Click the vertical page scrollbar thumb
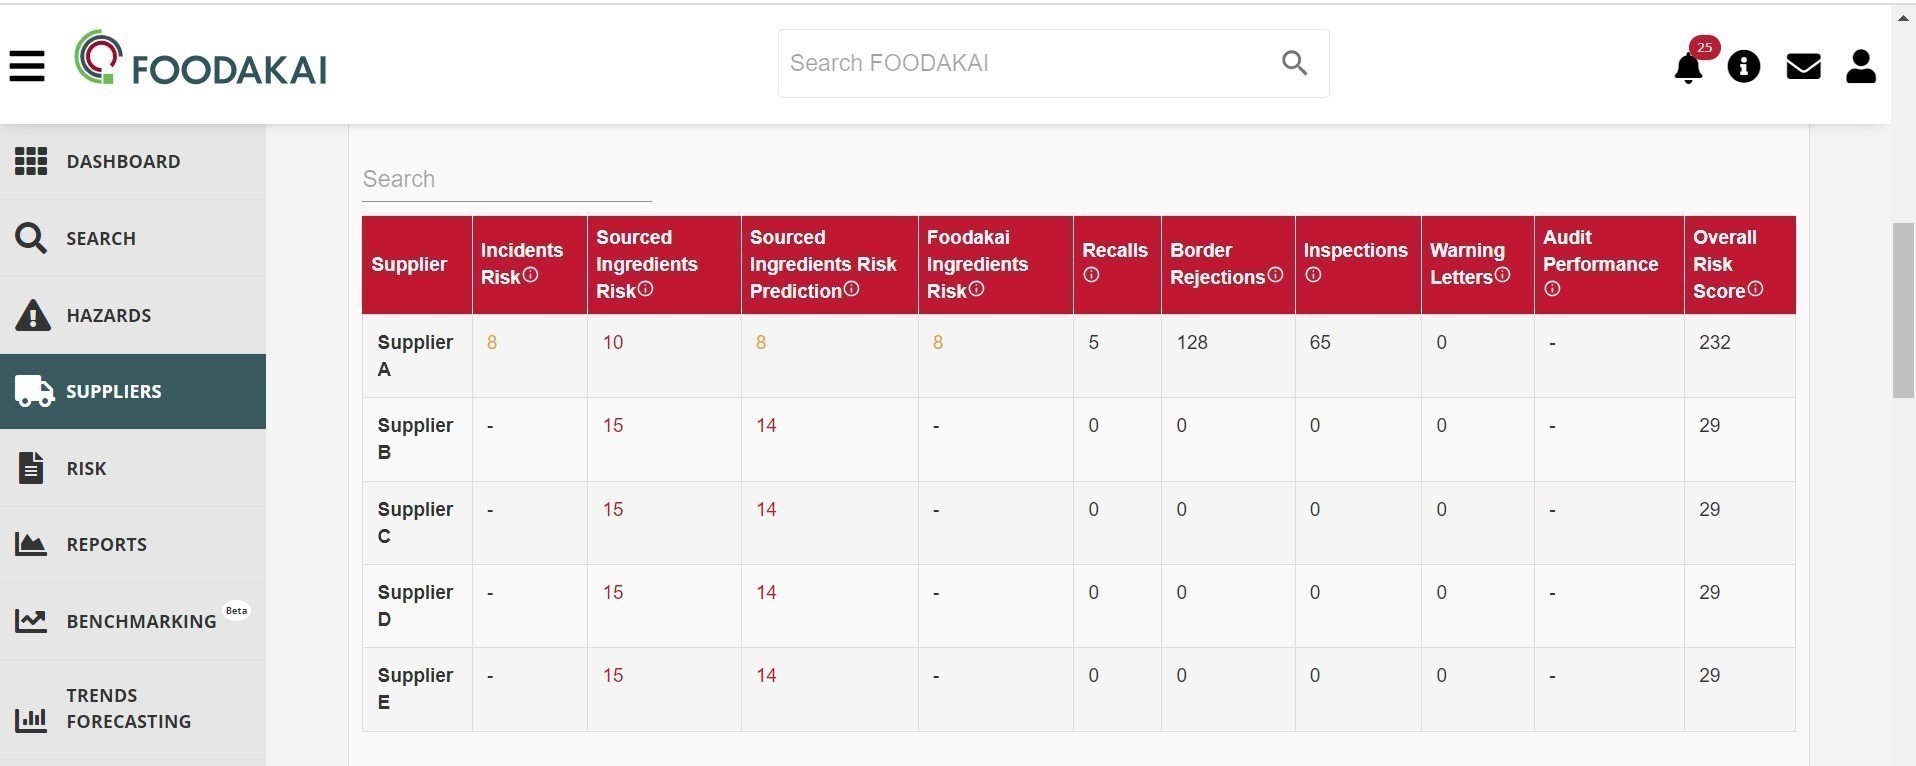The width and height of the screenshot is (1916, 766). click(1902, 310)
